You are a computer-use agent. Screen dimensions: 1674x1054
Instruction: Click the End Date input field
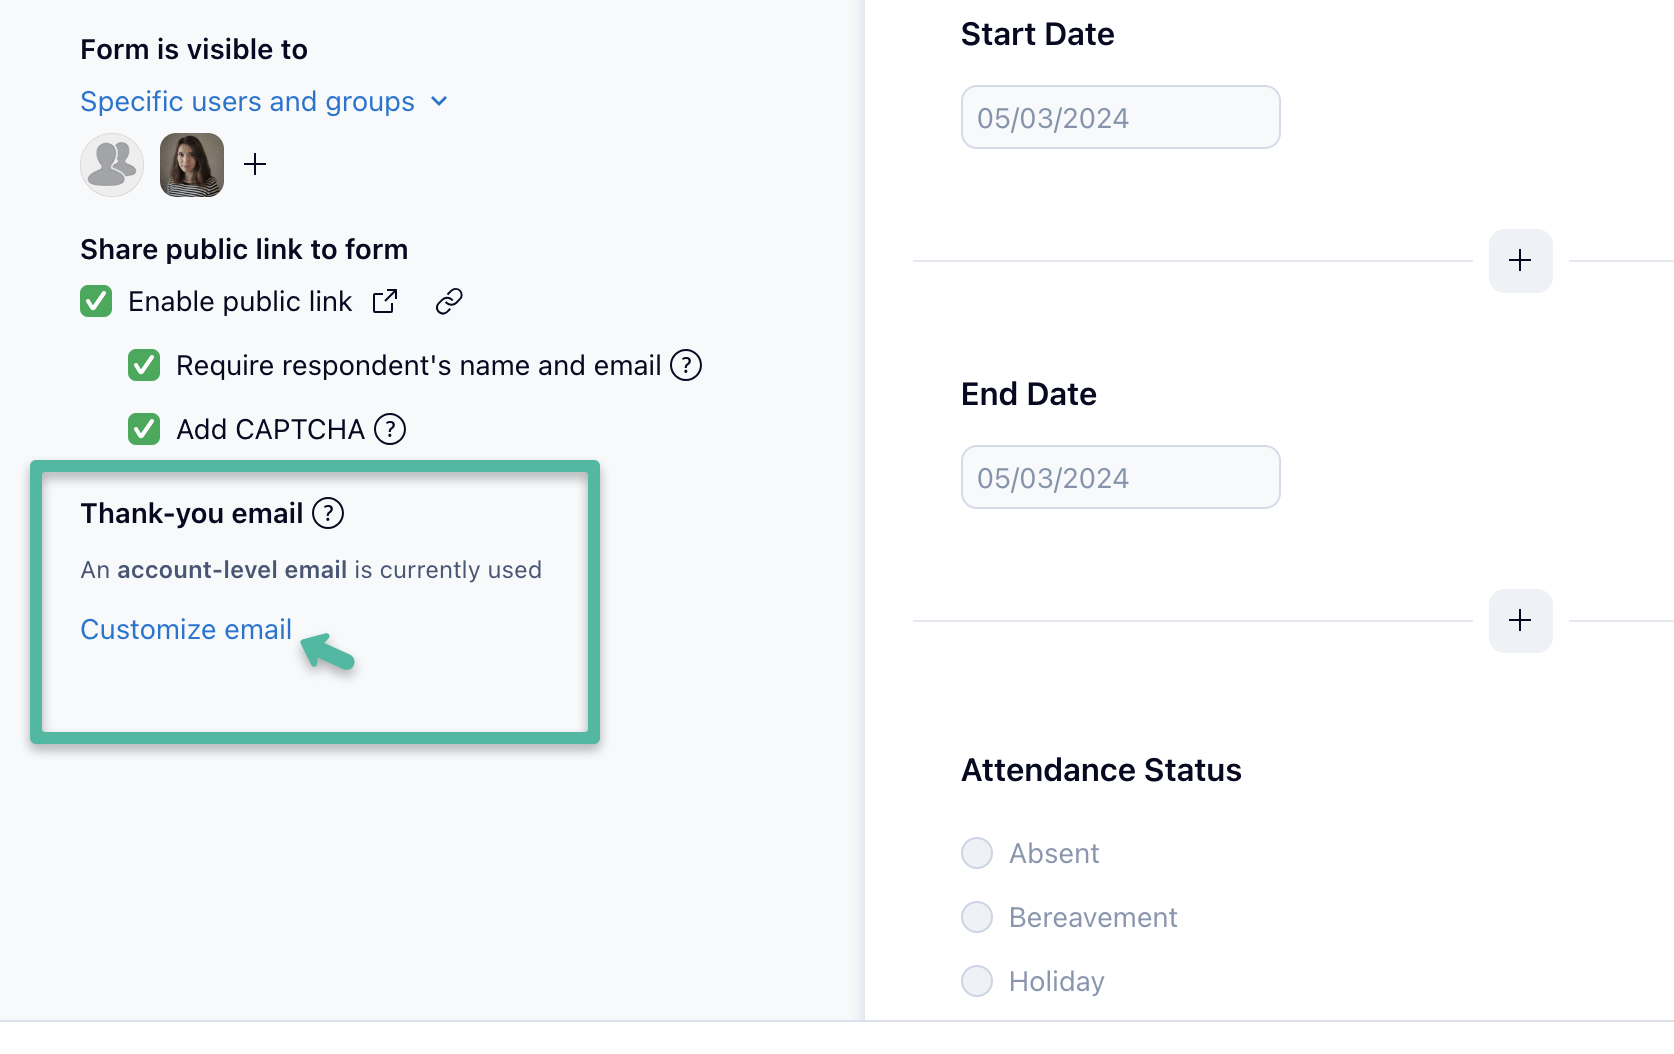1120,478
